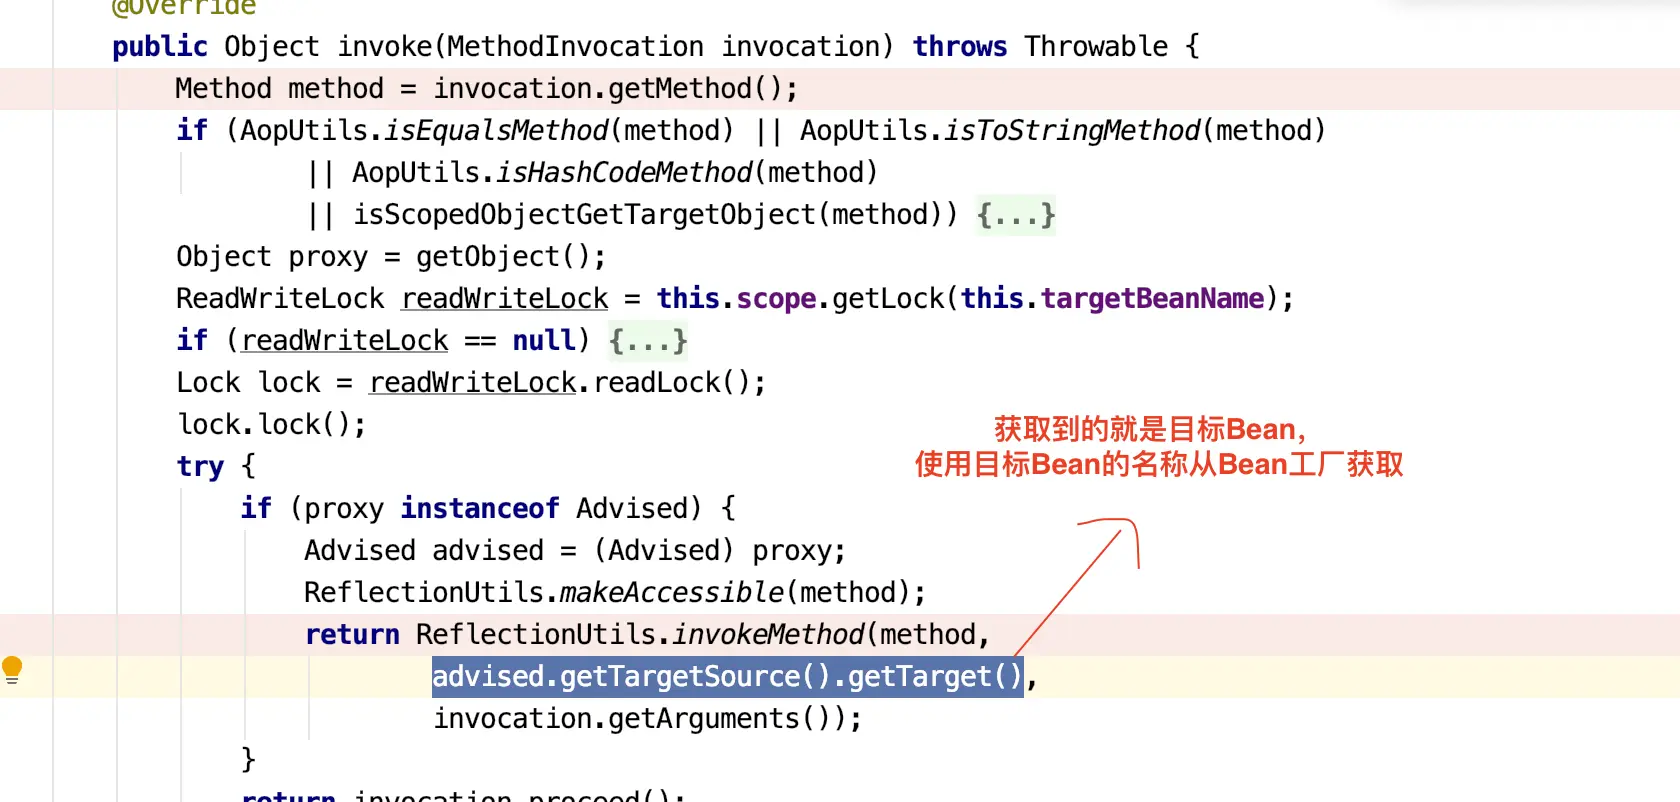Expand the folded block after isScopedObjectGetTargetObject
The width and height of the screenshot is (1680, 802).
tap(1016, 215)
